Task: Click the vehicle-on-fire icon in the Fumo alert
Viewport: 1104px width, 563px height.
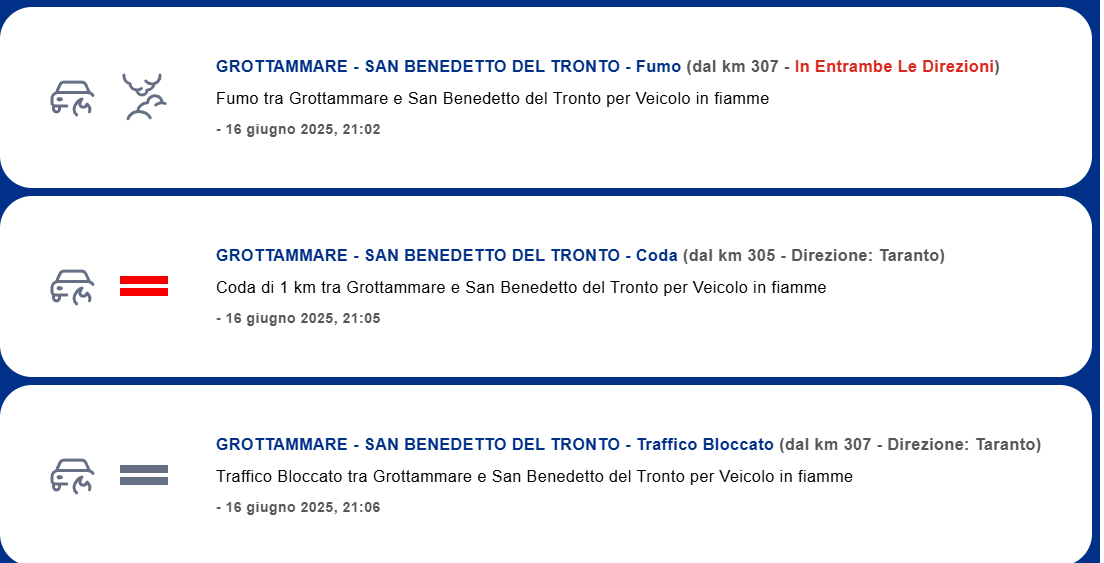Action: coord(72,98)
